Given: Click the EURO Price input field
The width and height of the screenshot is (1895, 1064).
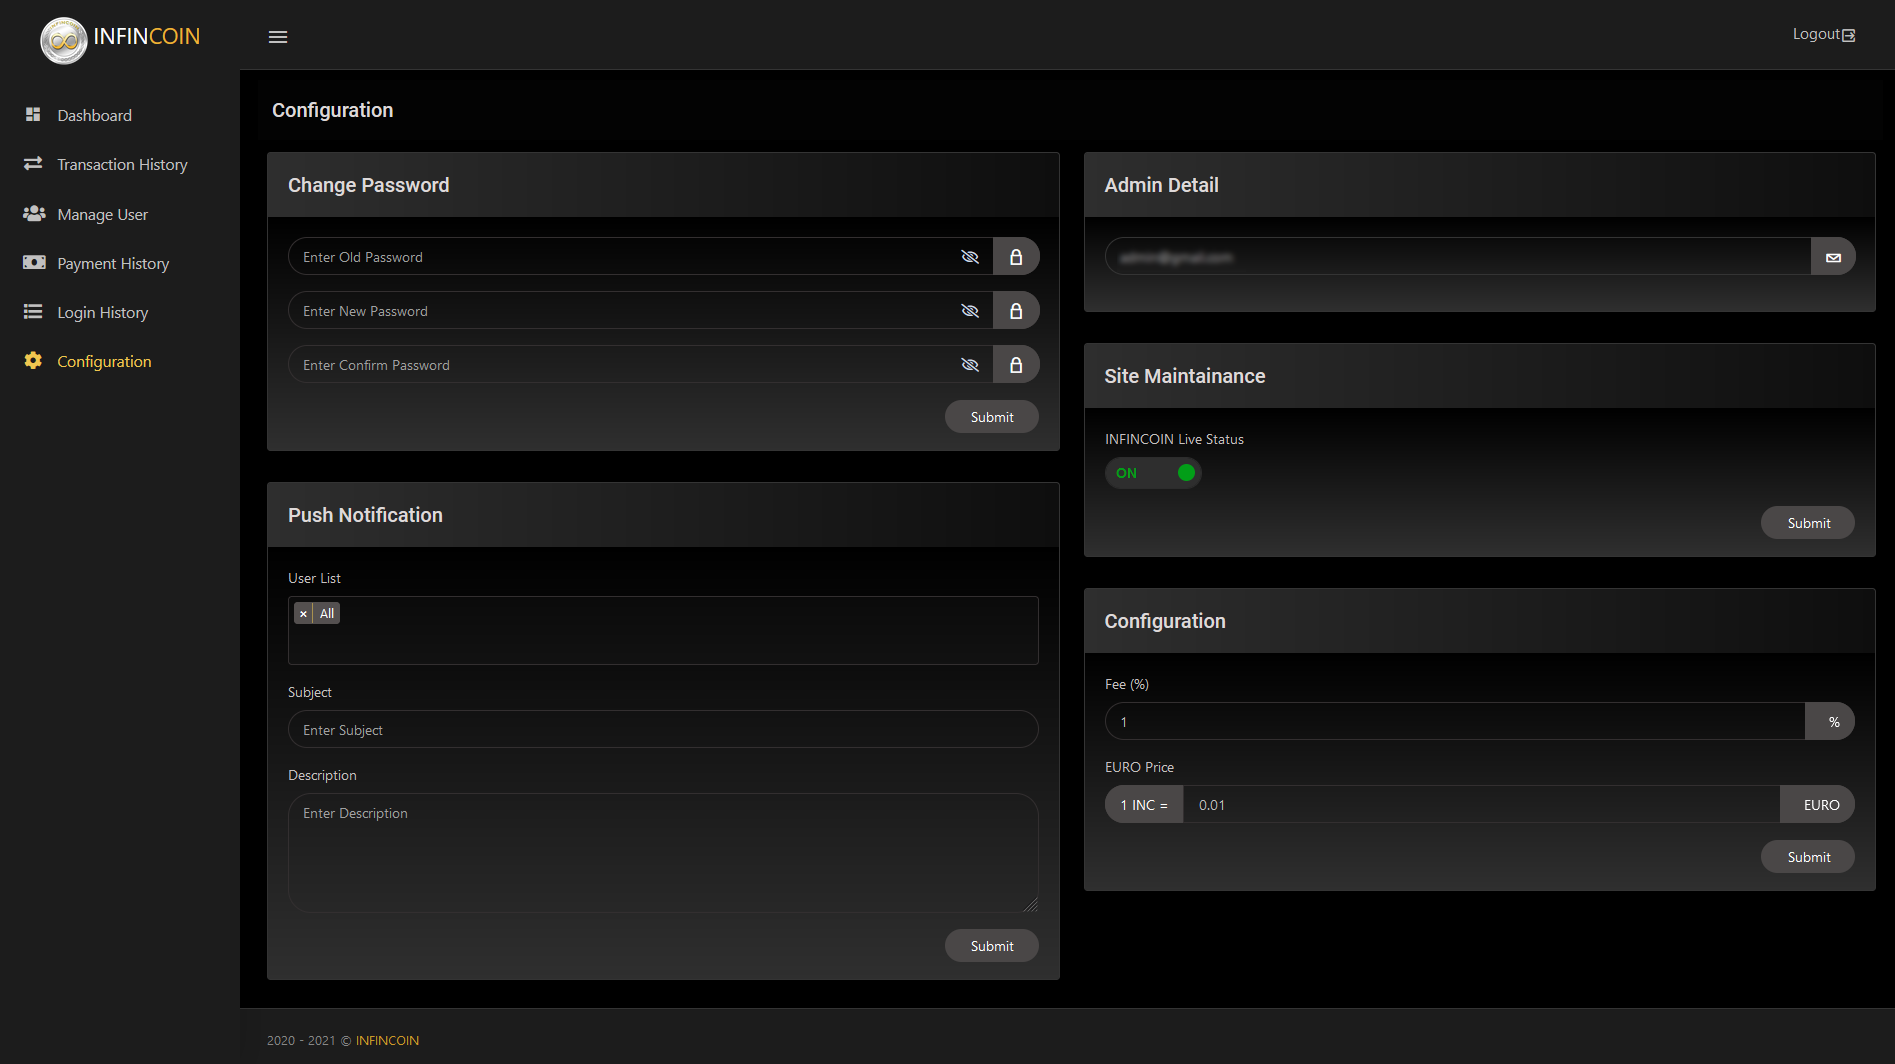Looking at the screenshot, I should coord(1480,805).
